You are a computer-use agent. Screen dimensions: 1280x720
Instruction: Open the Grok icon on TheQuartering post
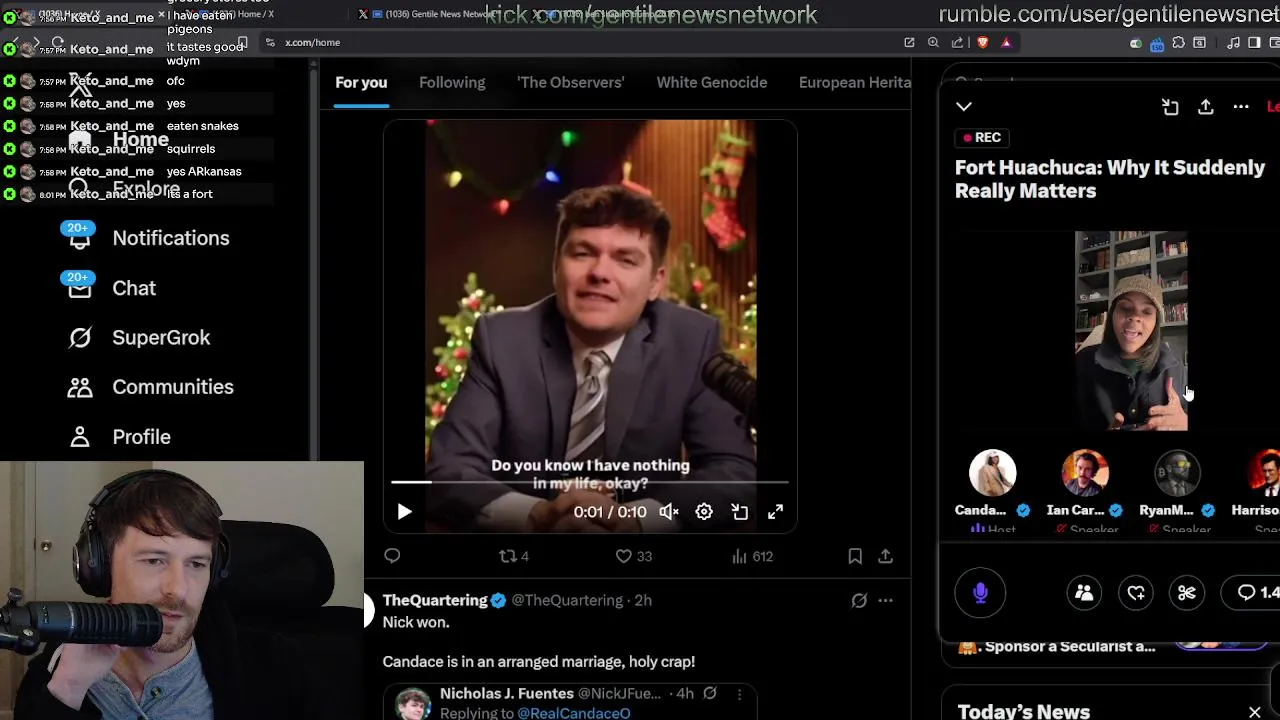(859, 601)
